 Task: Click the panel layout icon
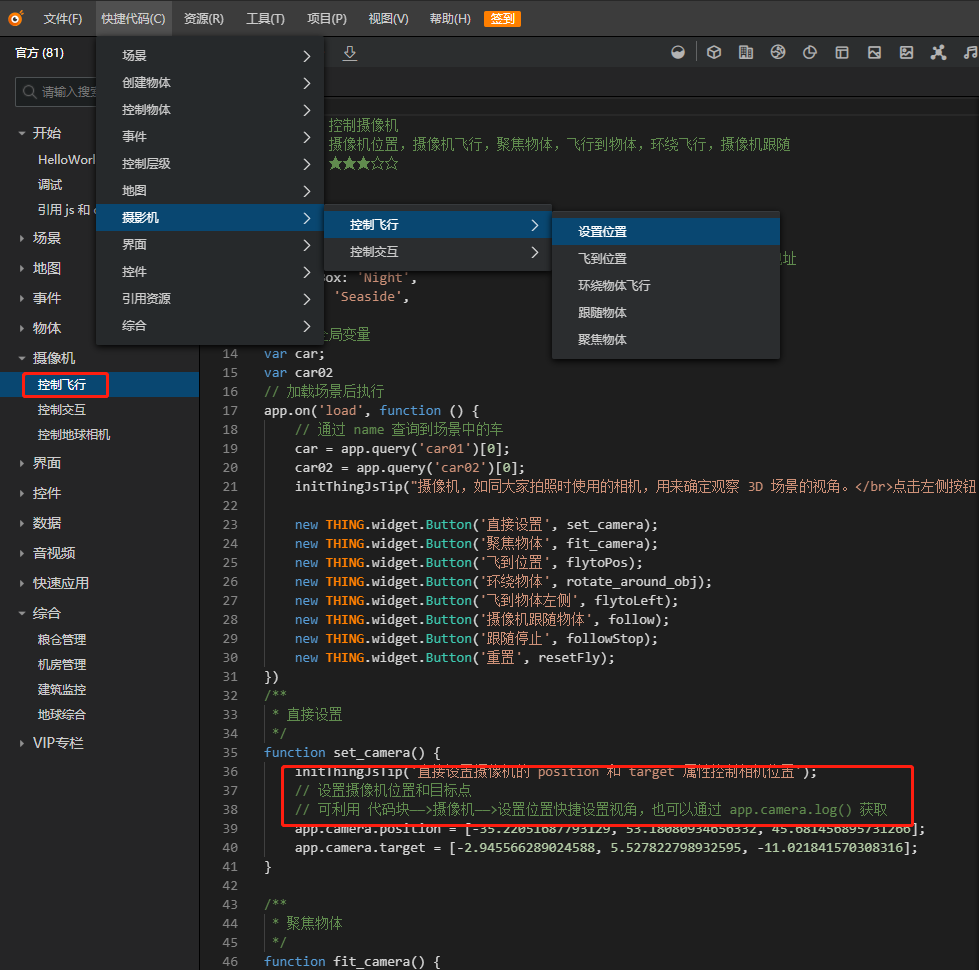coord(842,52)
